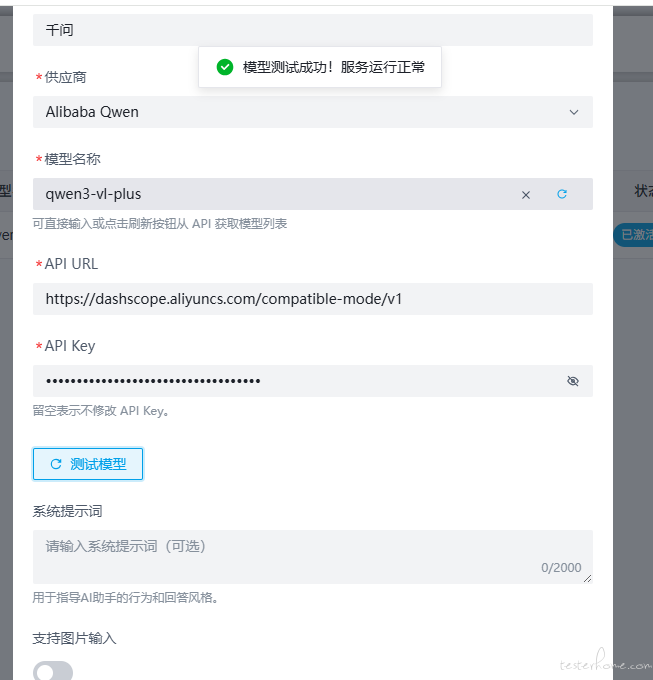Click the 0/2000 character counter
This screenshot has height=680, width=653.
(x=560, y=568)
